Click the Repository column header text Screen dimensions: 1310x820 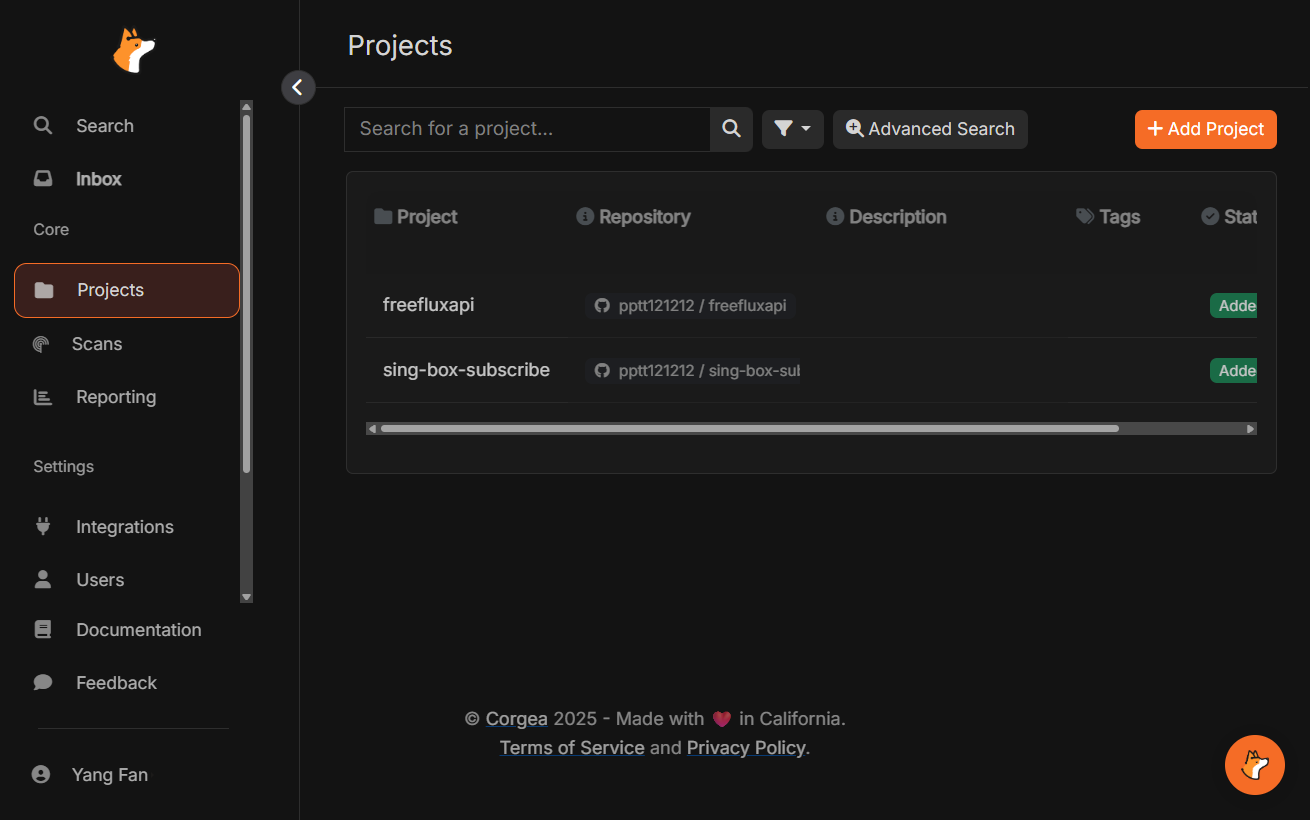click(x=645, y=217)
